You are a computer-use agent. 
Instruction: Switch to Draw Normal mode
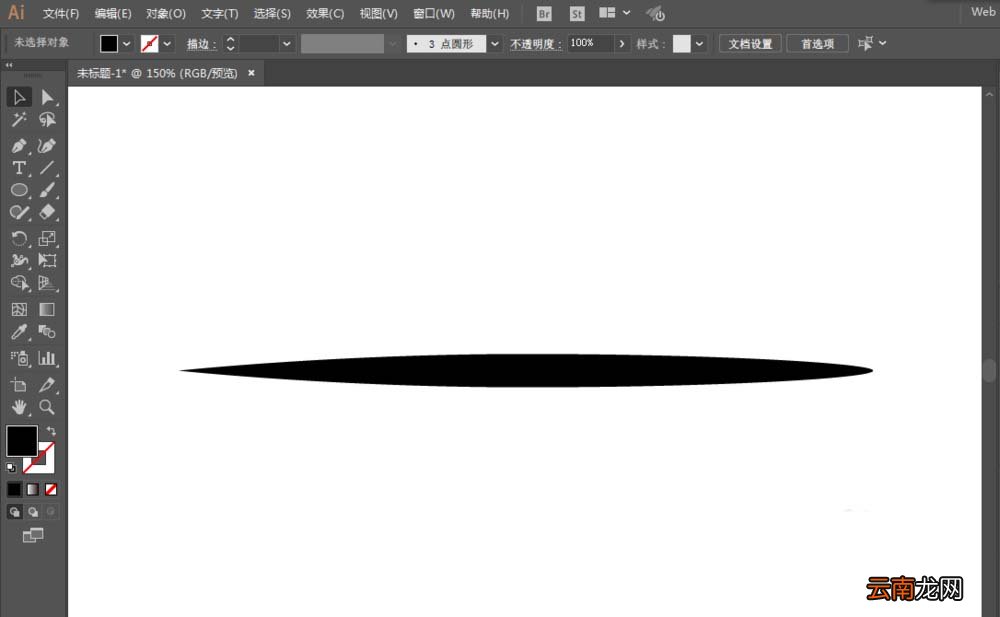pyautogui.click(x=14, y=512)
